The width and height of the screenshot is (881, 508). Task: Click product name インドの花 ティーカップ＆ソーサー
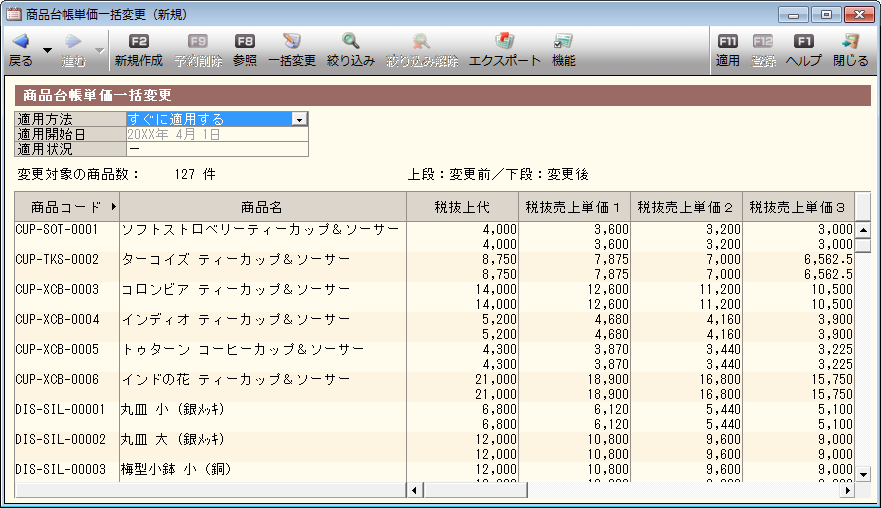tap(236, 379)
